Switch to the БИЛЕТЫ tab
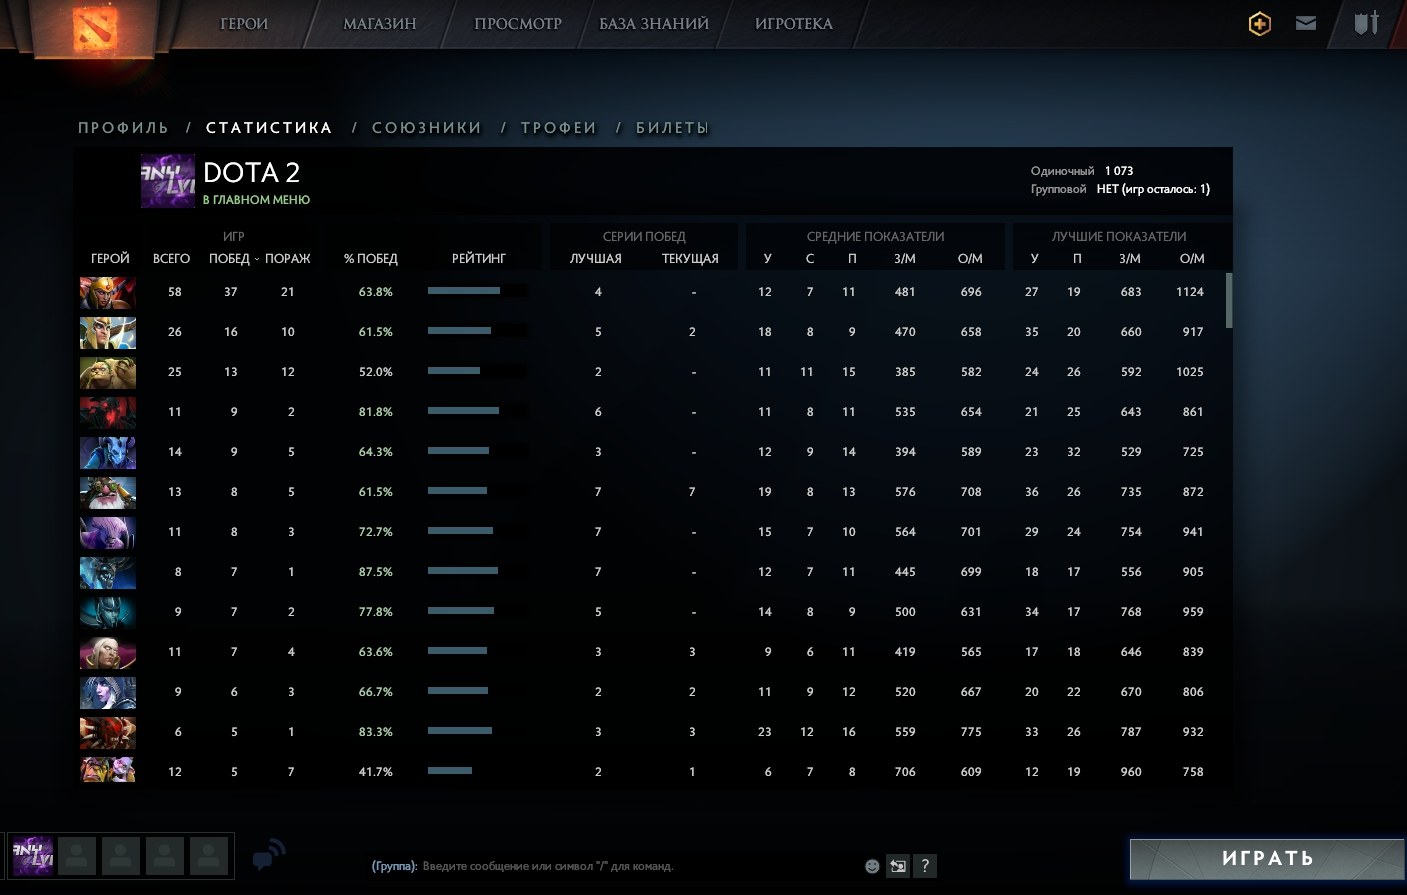 [672, 128]
